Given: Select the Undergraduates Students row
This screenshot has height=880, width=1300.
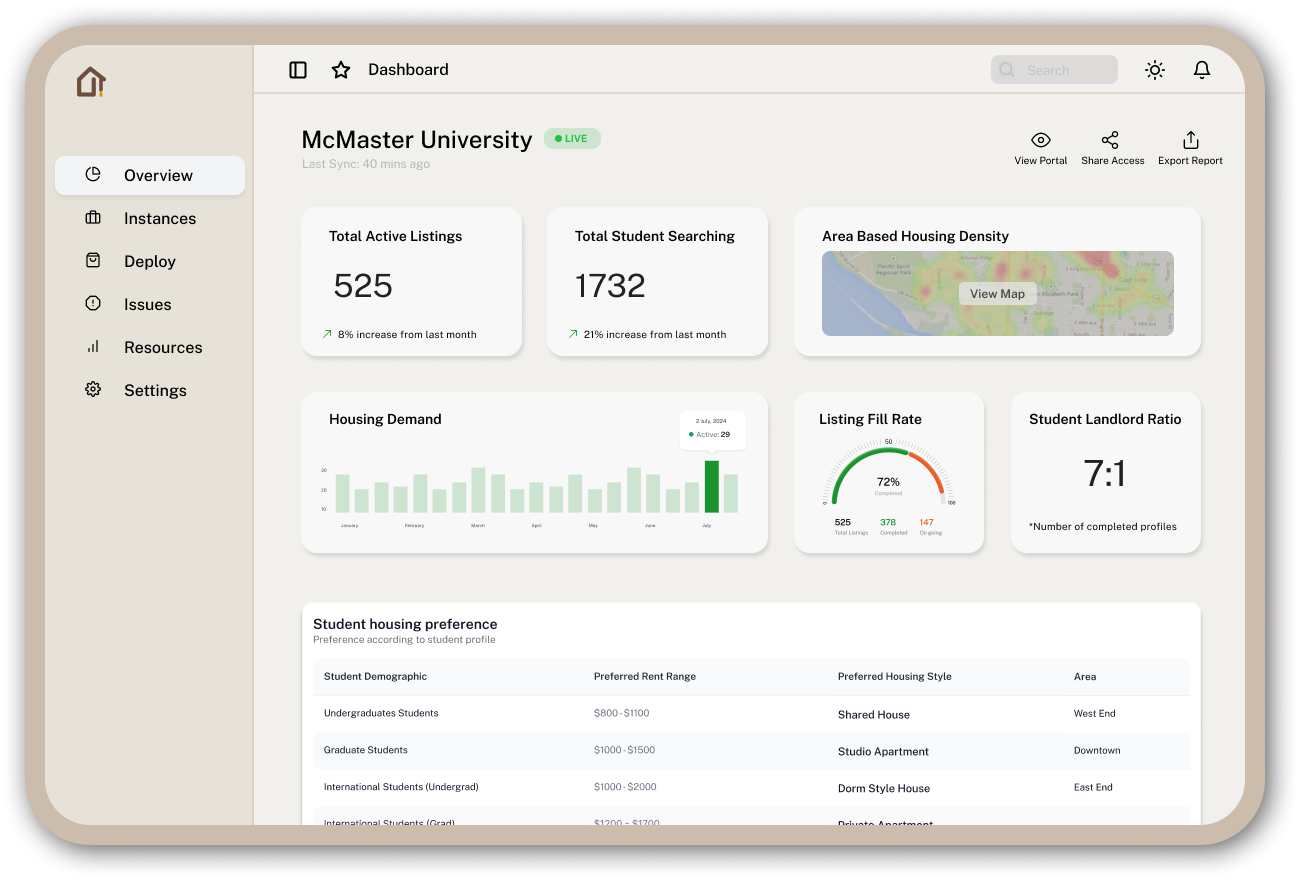Looking at the screenshot, I should point(751,714).
